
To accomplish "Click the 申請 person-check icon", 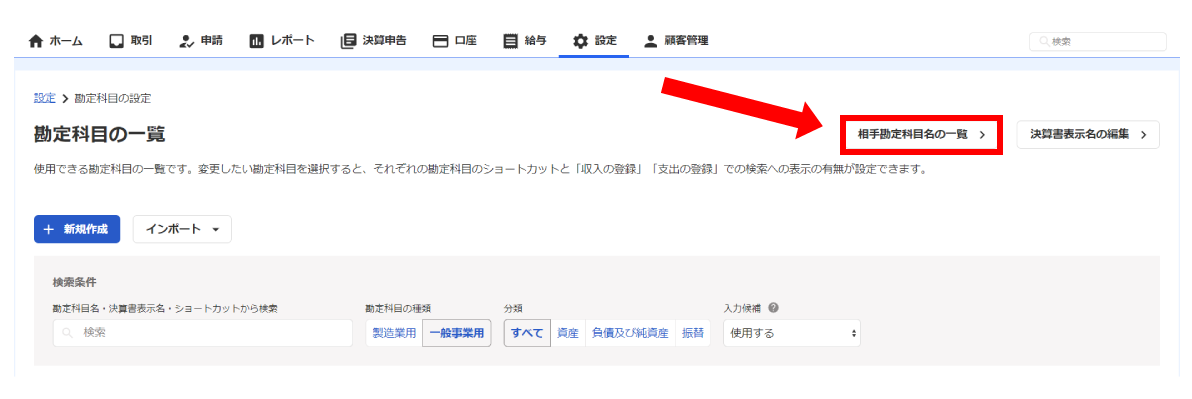I will [x=187, y=41].
